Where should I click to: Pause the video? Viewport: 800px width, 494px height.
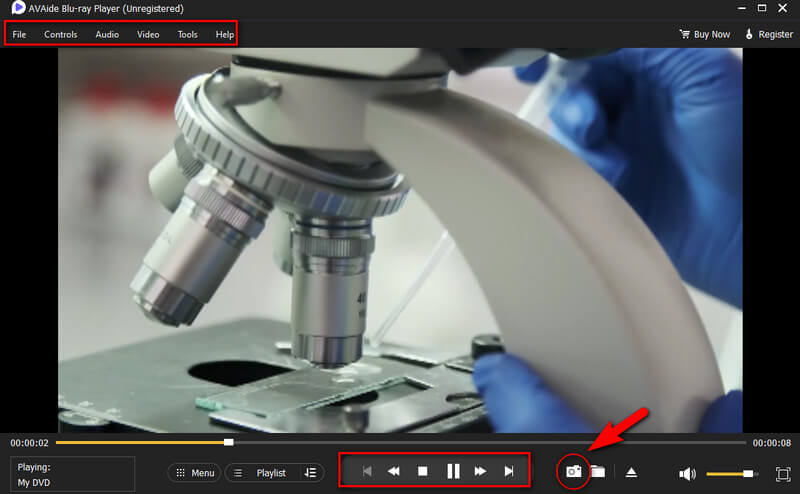[x=453, y=471]
